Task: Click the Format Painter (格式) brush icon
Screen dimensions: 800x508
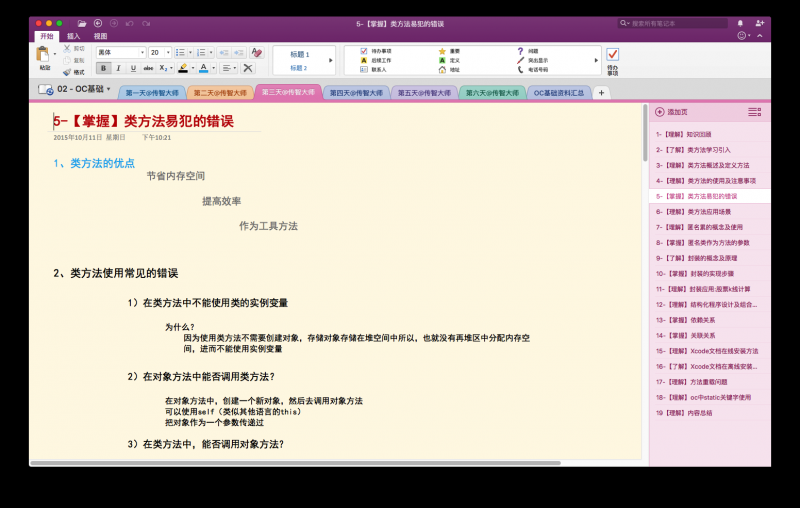Action: (x=67, y=72)
